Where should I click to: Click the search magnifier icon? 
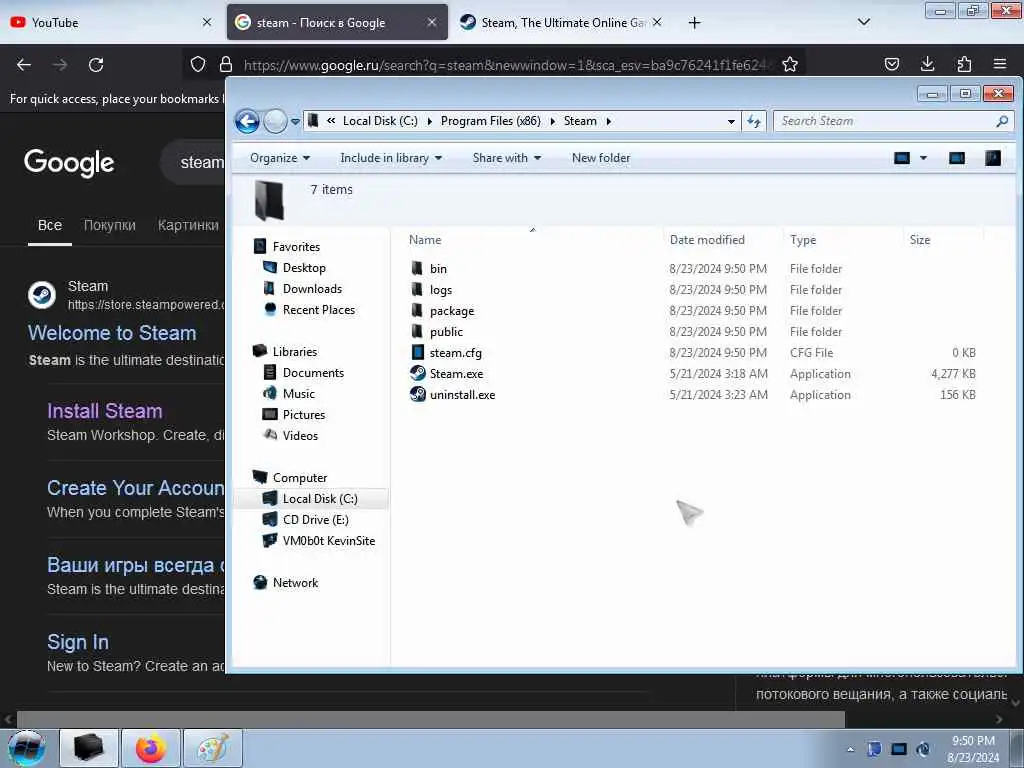pyautogui.click(x=1002, y=121)
